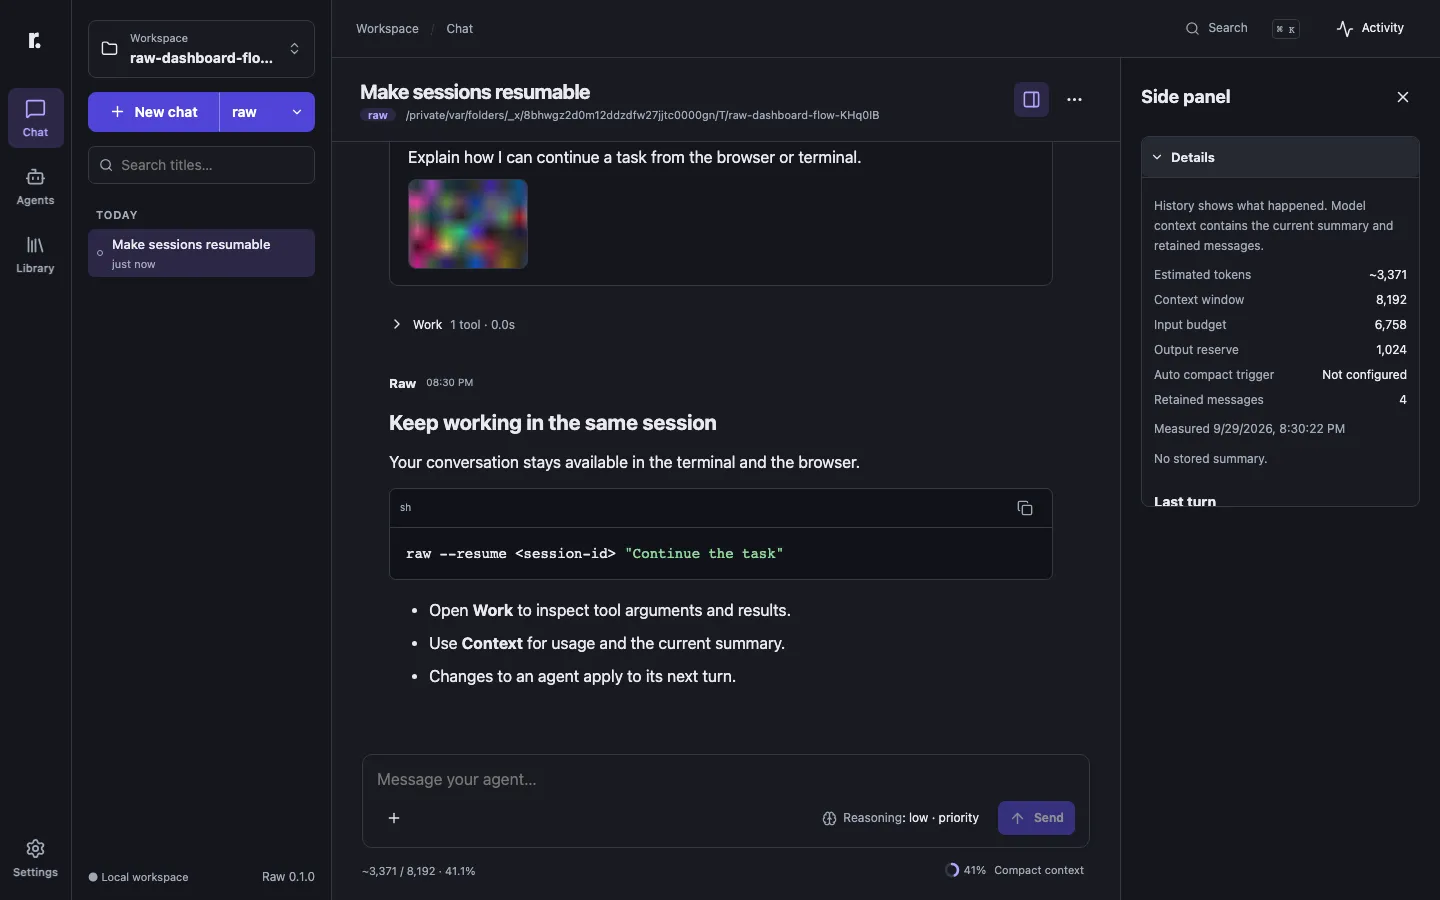Open the Workspace selector dropdown
1440x900 pixels.
pos(201,49)
